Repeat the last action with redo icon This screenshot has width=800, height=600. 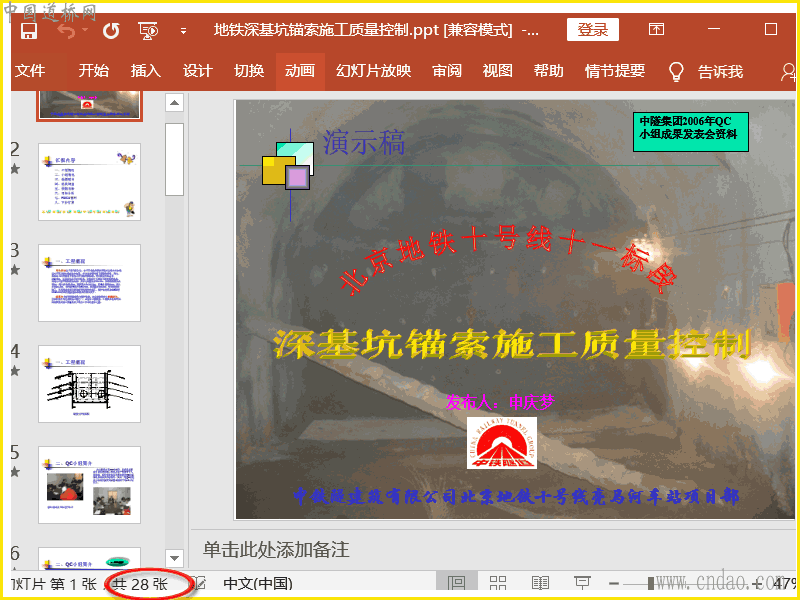[111, 31]
